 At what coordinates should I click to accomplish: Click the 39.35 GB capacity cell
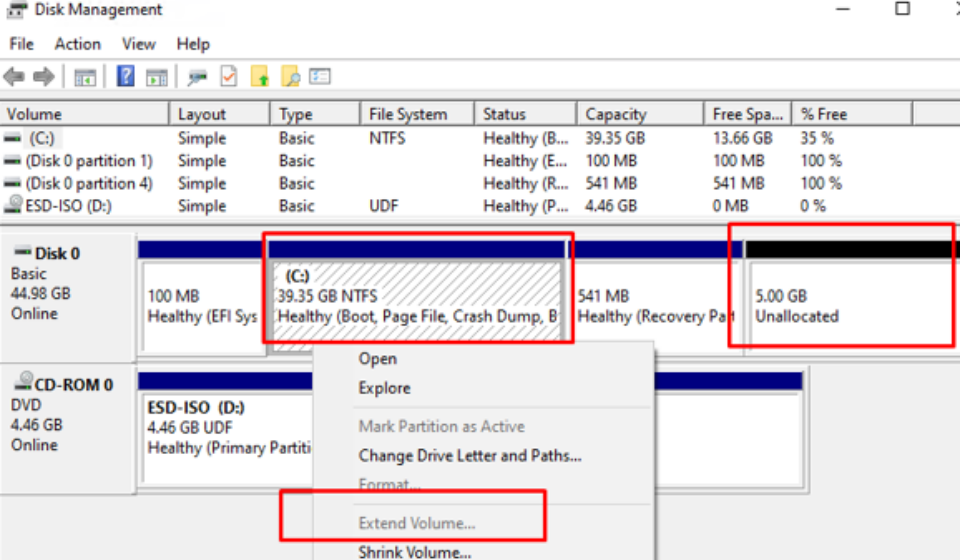(615, 138)
